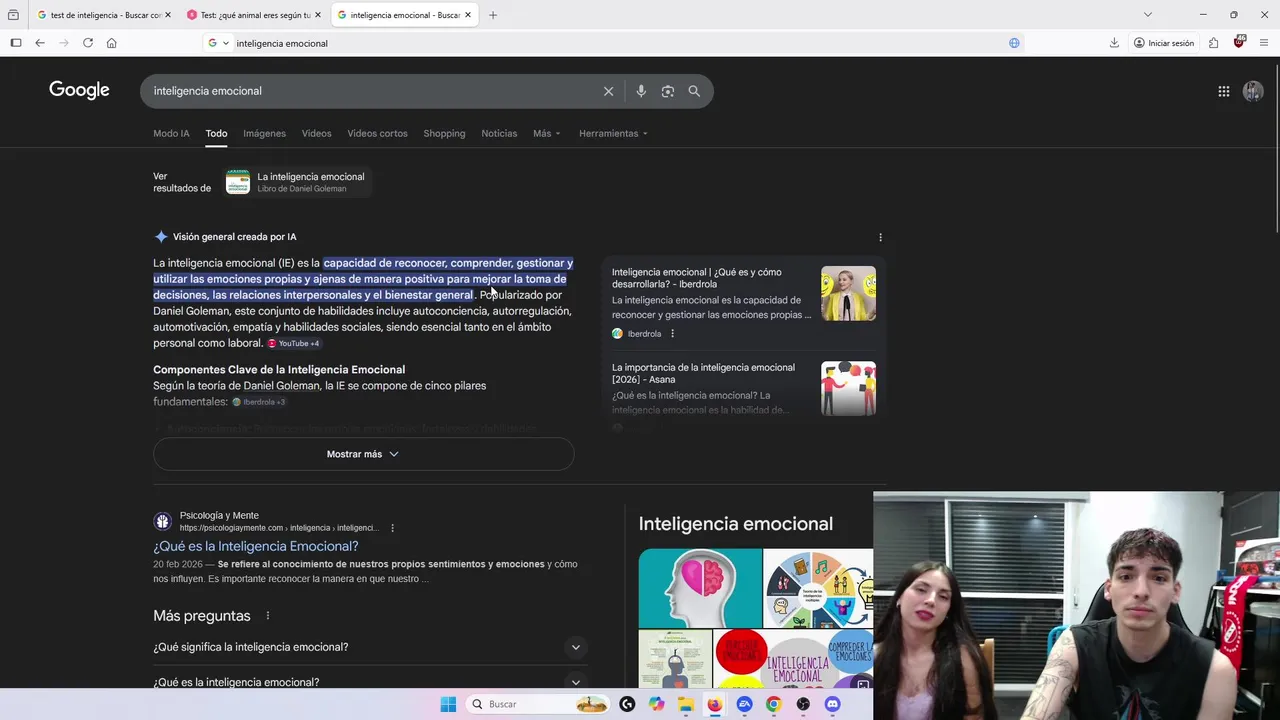Click the Windows taskbar Buscar field
This screenshot has width=1280, height=720.
click(537, 704)
